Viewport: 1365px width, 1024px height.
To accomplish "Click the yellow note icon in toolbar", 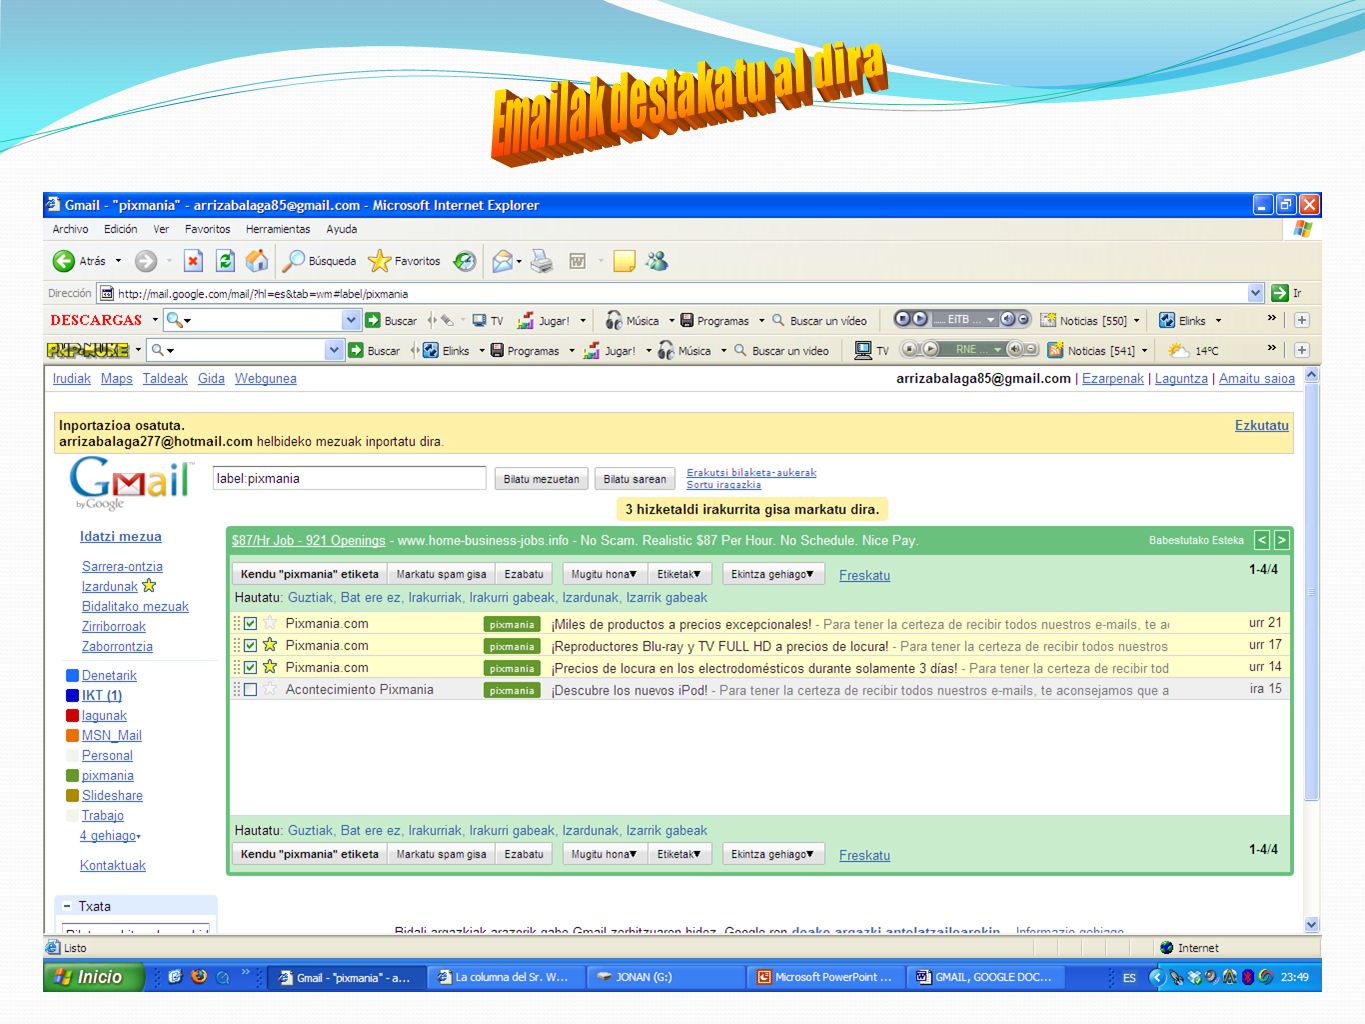I will [625, 261].
